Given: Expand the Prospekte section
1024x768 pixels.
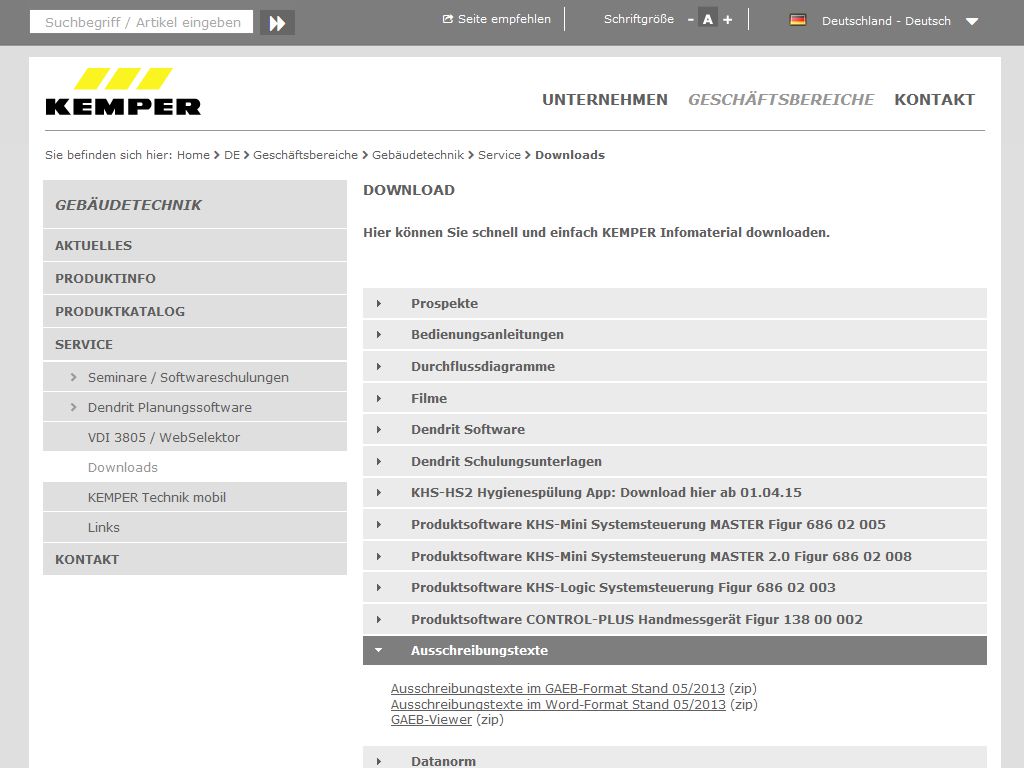Looking at the screenshot, I should coord(675,303).
